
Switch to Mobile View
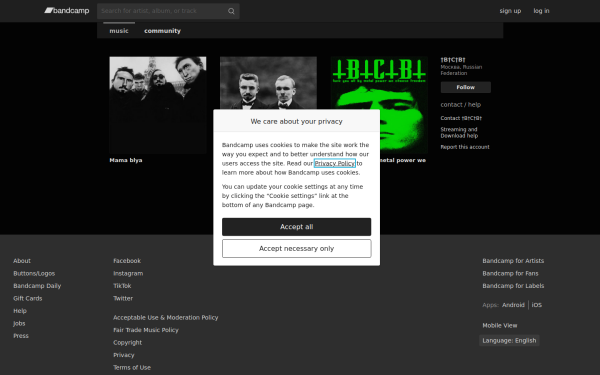click(x=499, y=326)
